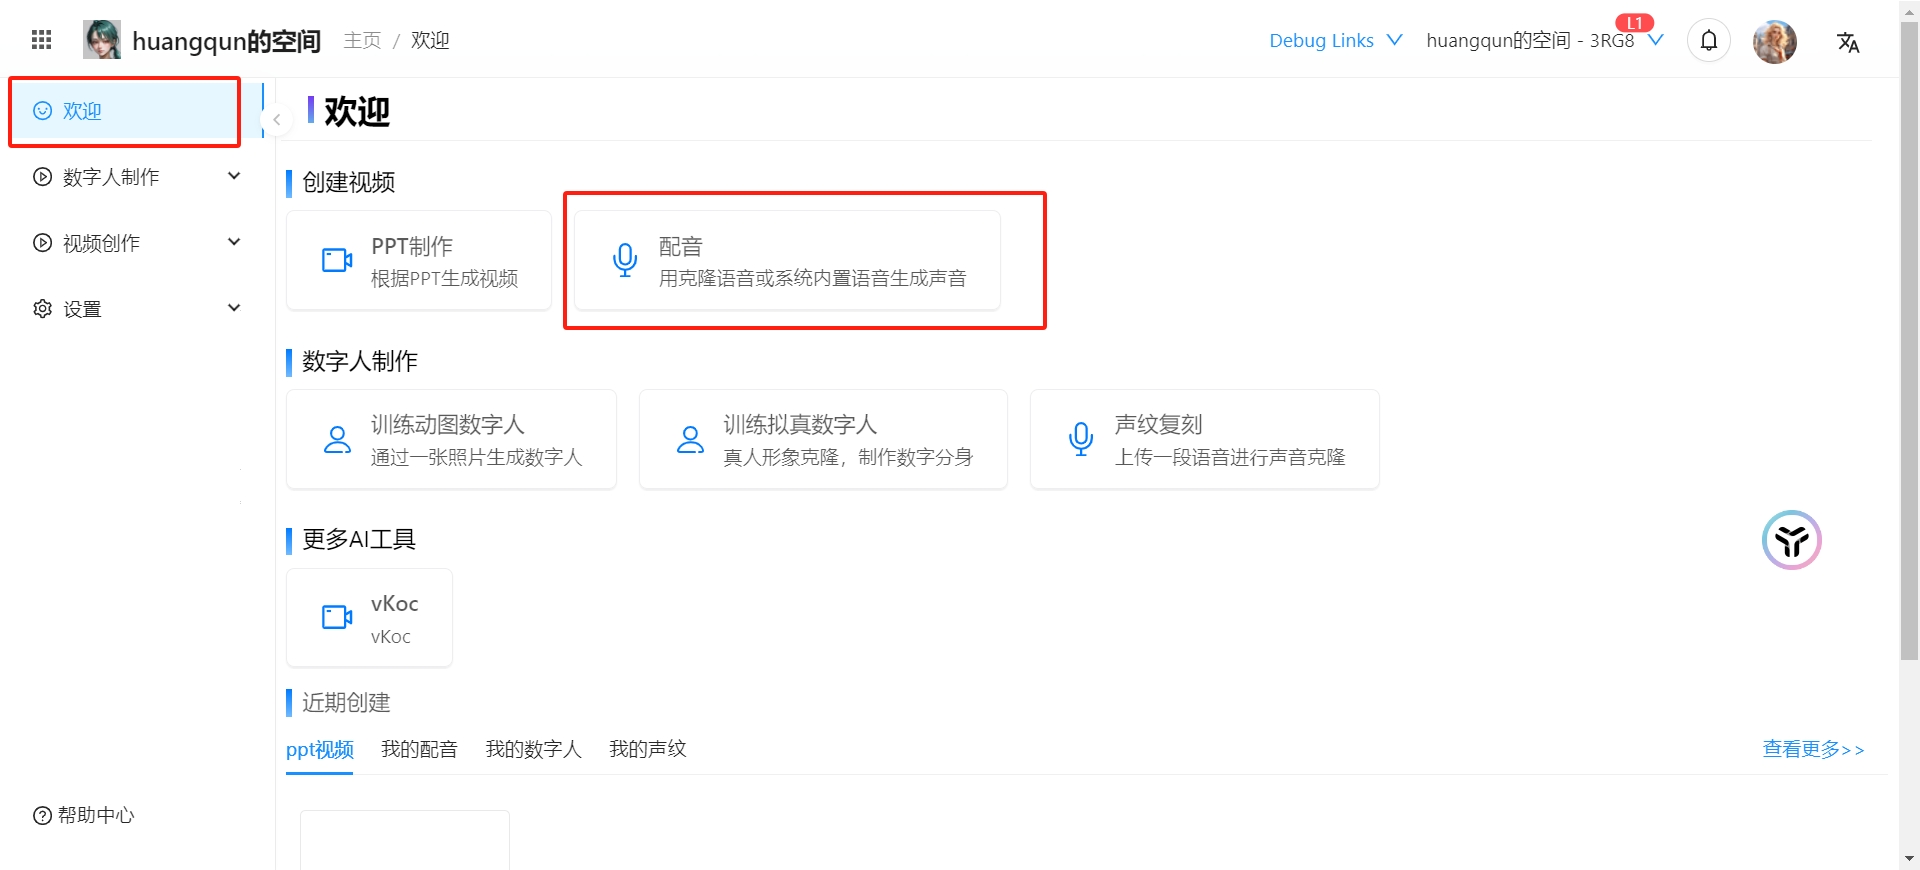The height and width of the screenshot is (870, 1920).
Task: Open the apps grid menu icon
Action: click(41, 40)
